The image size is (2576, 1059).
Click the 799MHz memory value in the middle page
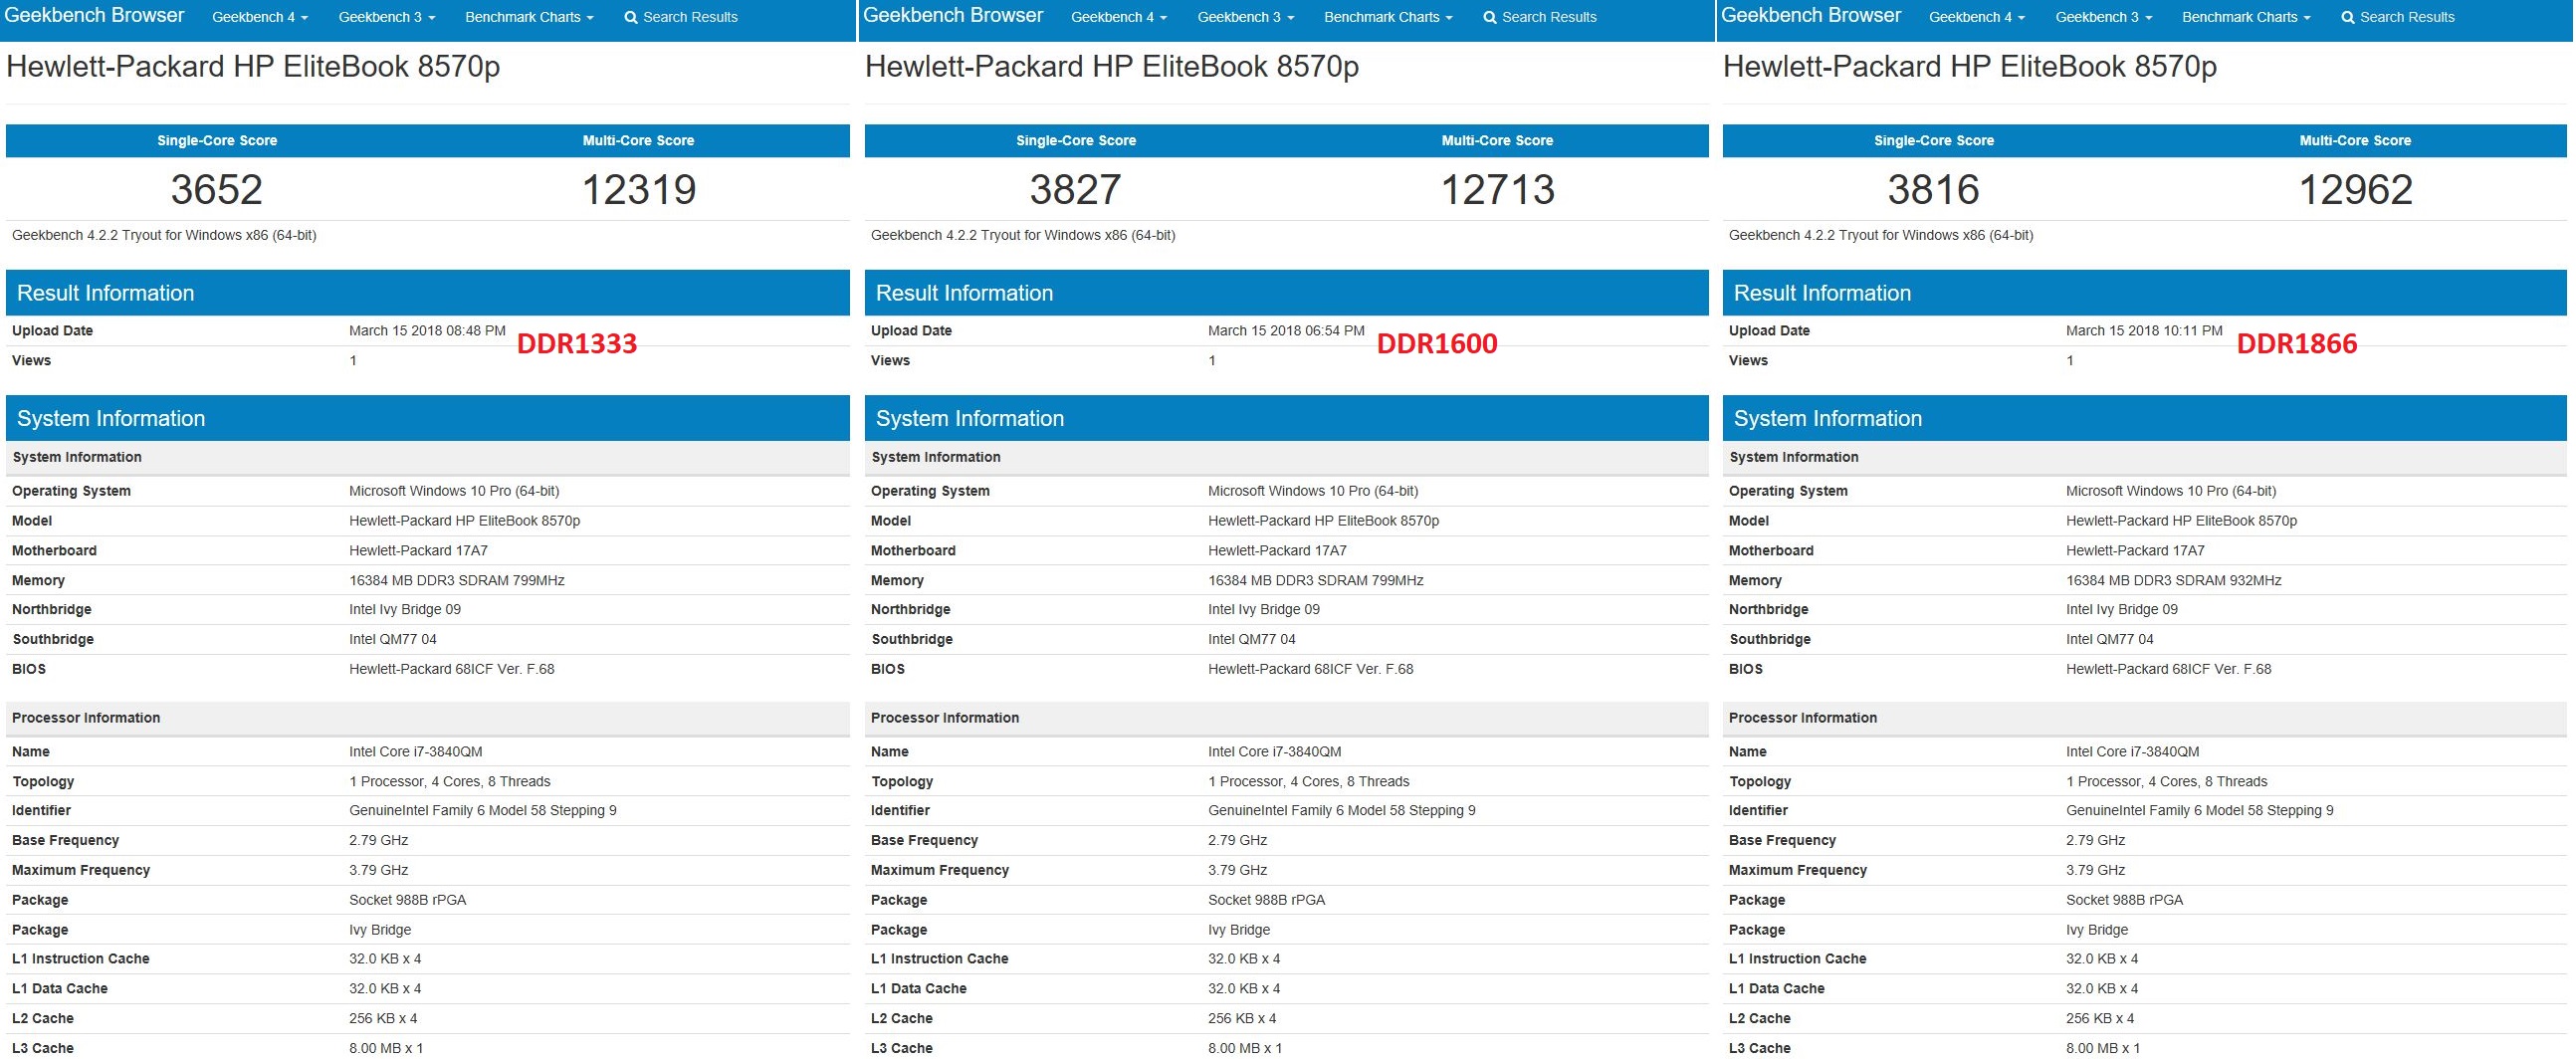click(1316, 581)
